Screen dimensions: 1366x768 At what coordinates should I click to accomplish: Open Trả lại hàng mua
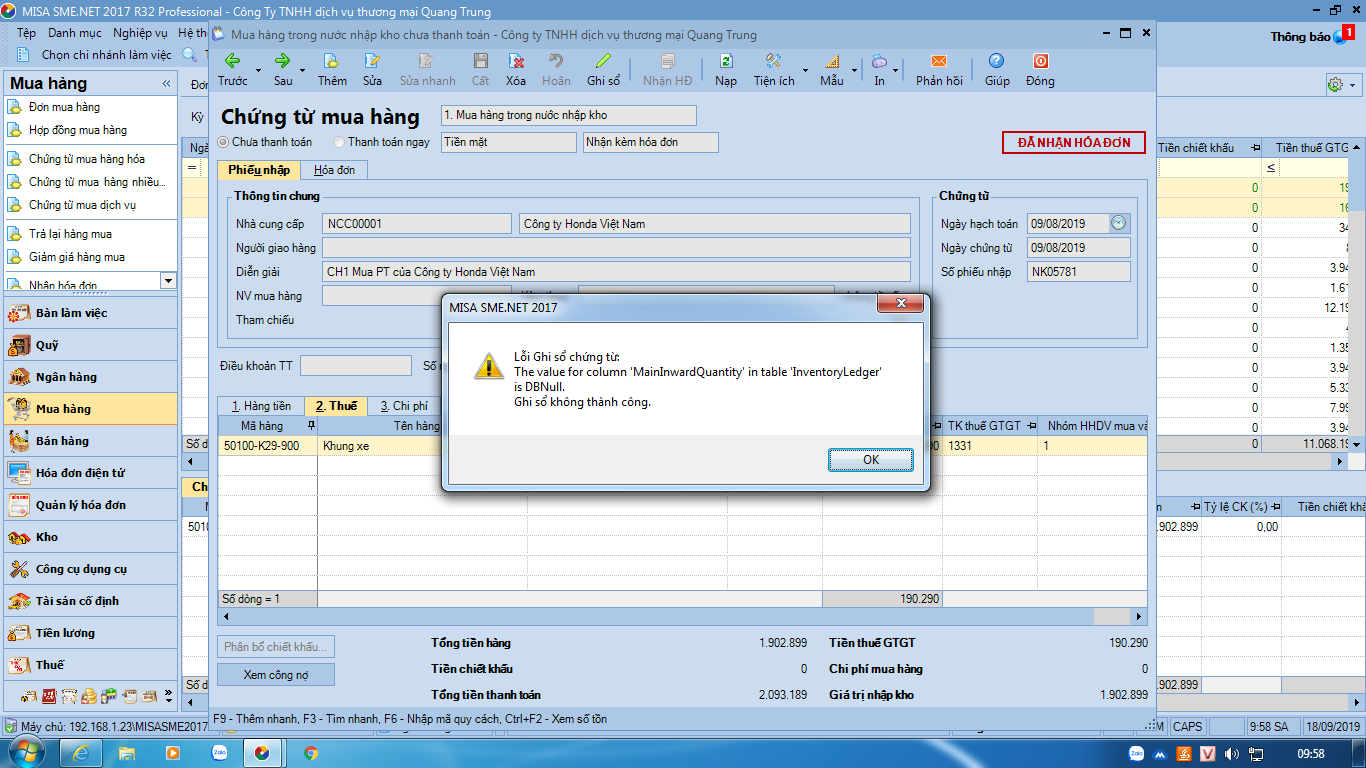pos(70,234)
